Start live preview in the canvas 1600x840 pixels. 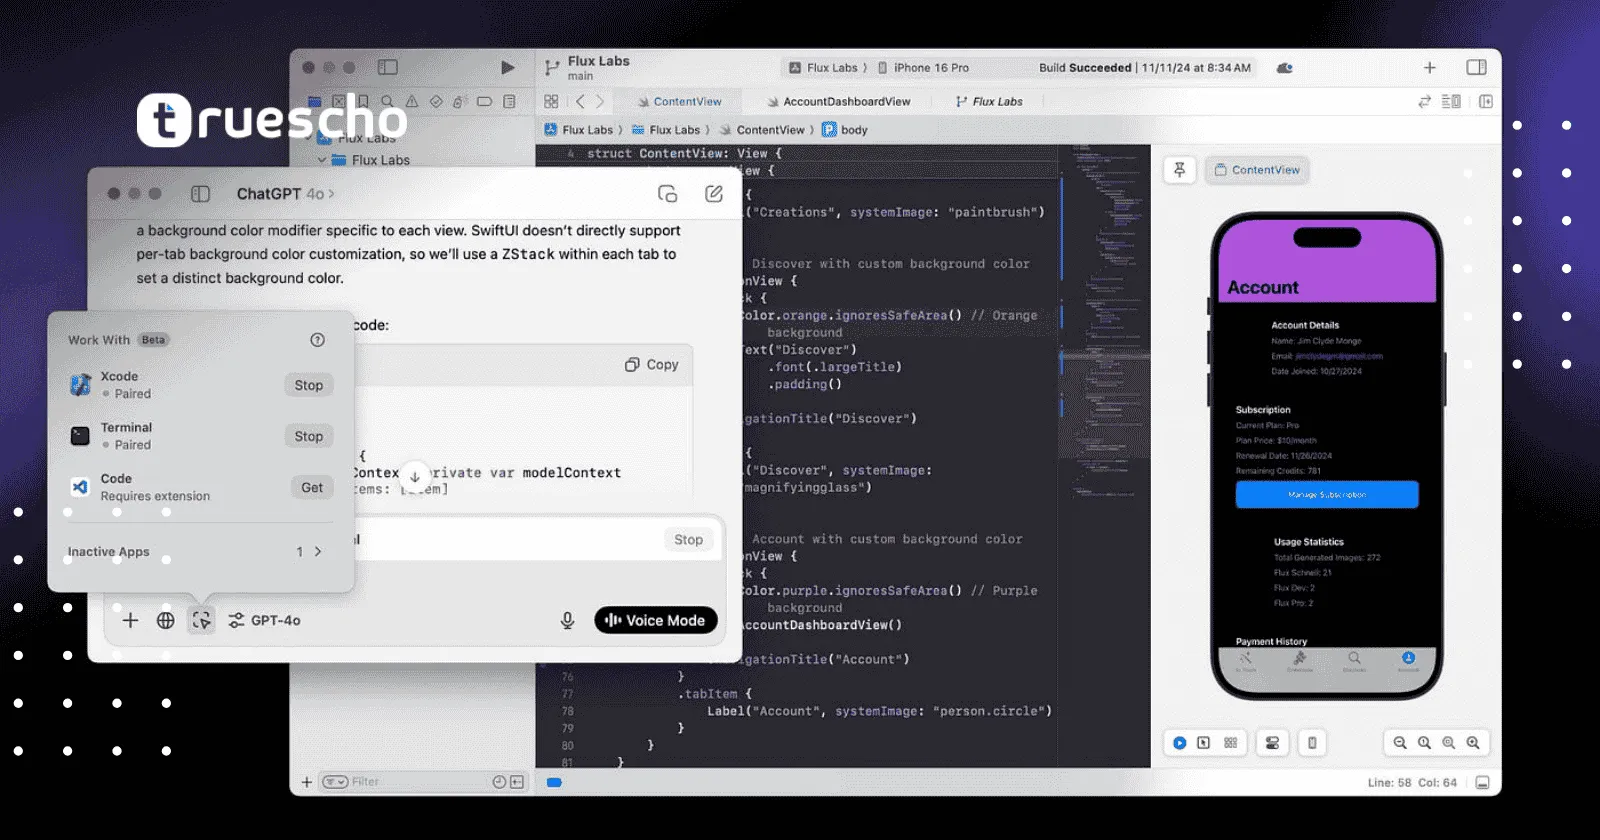pyautogui.click(x=1180, y=743)
